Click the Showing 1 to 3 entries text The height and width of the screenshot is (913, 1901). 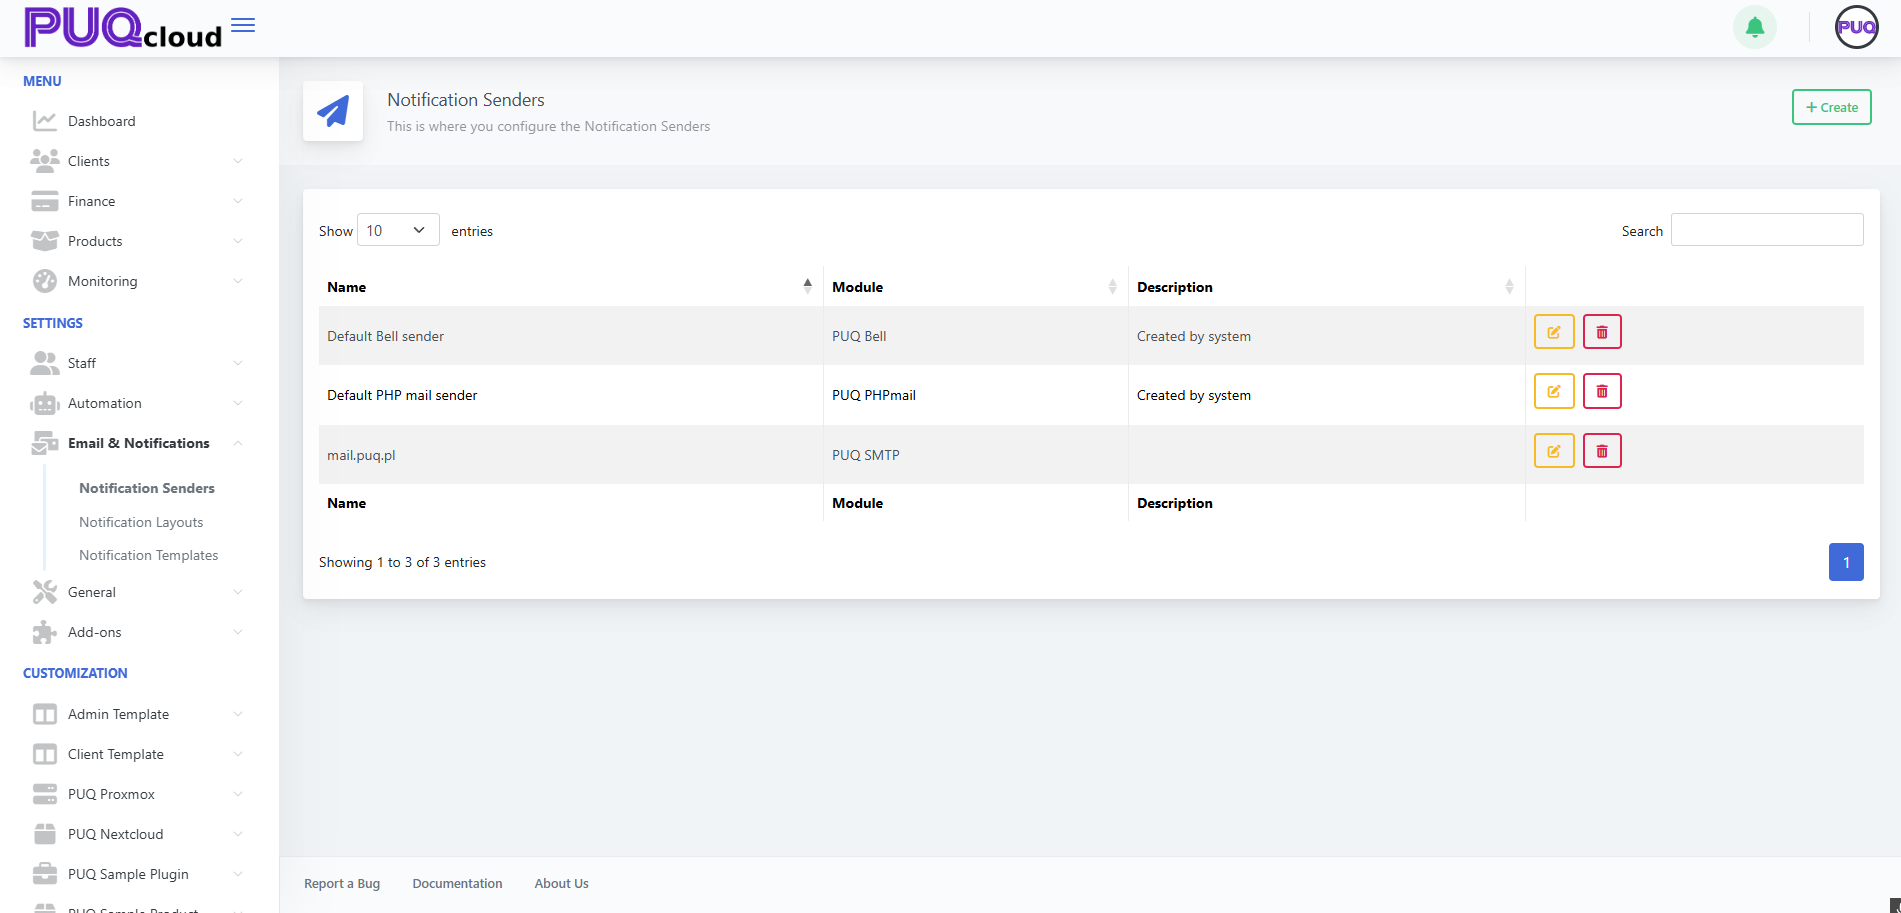tap(402, 562)
